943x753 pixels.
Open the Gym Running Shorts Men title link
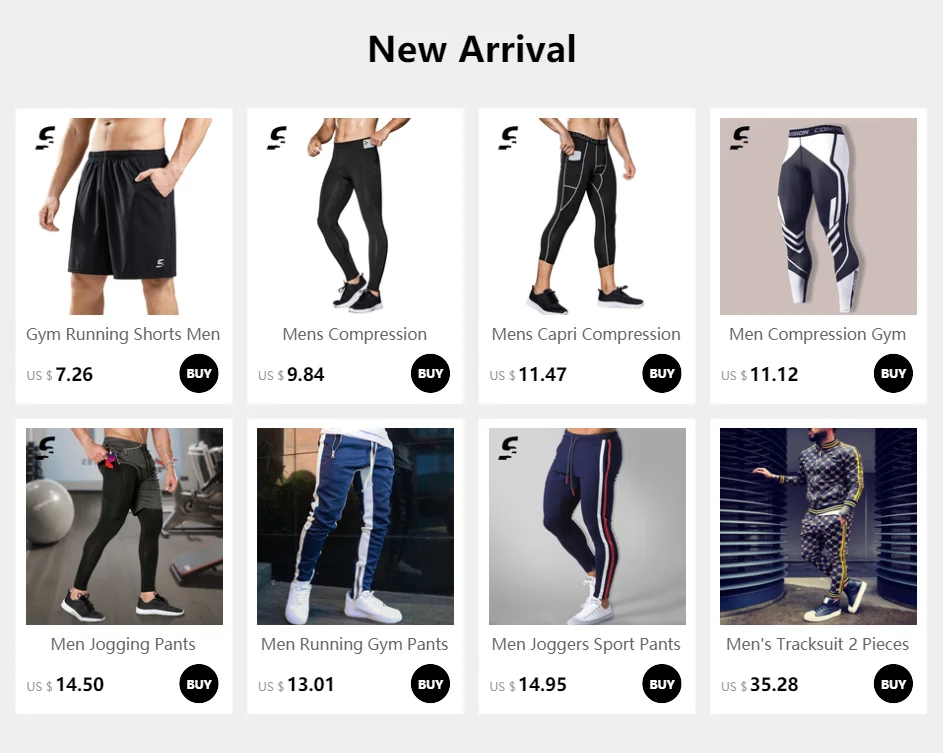pyautogui.click(x=123, y=334)
